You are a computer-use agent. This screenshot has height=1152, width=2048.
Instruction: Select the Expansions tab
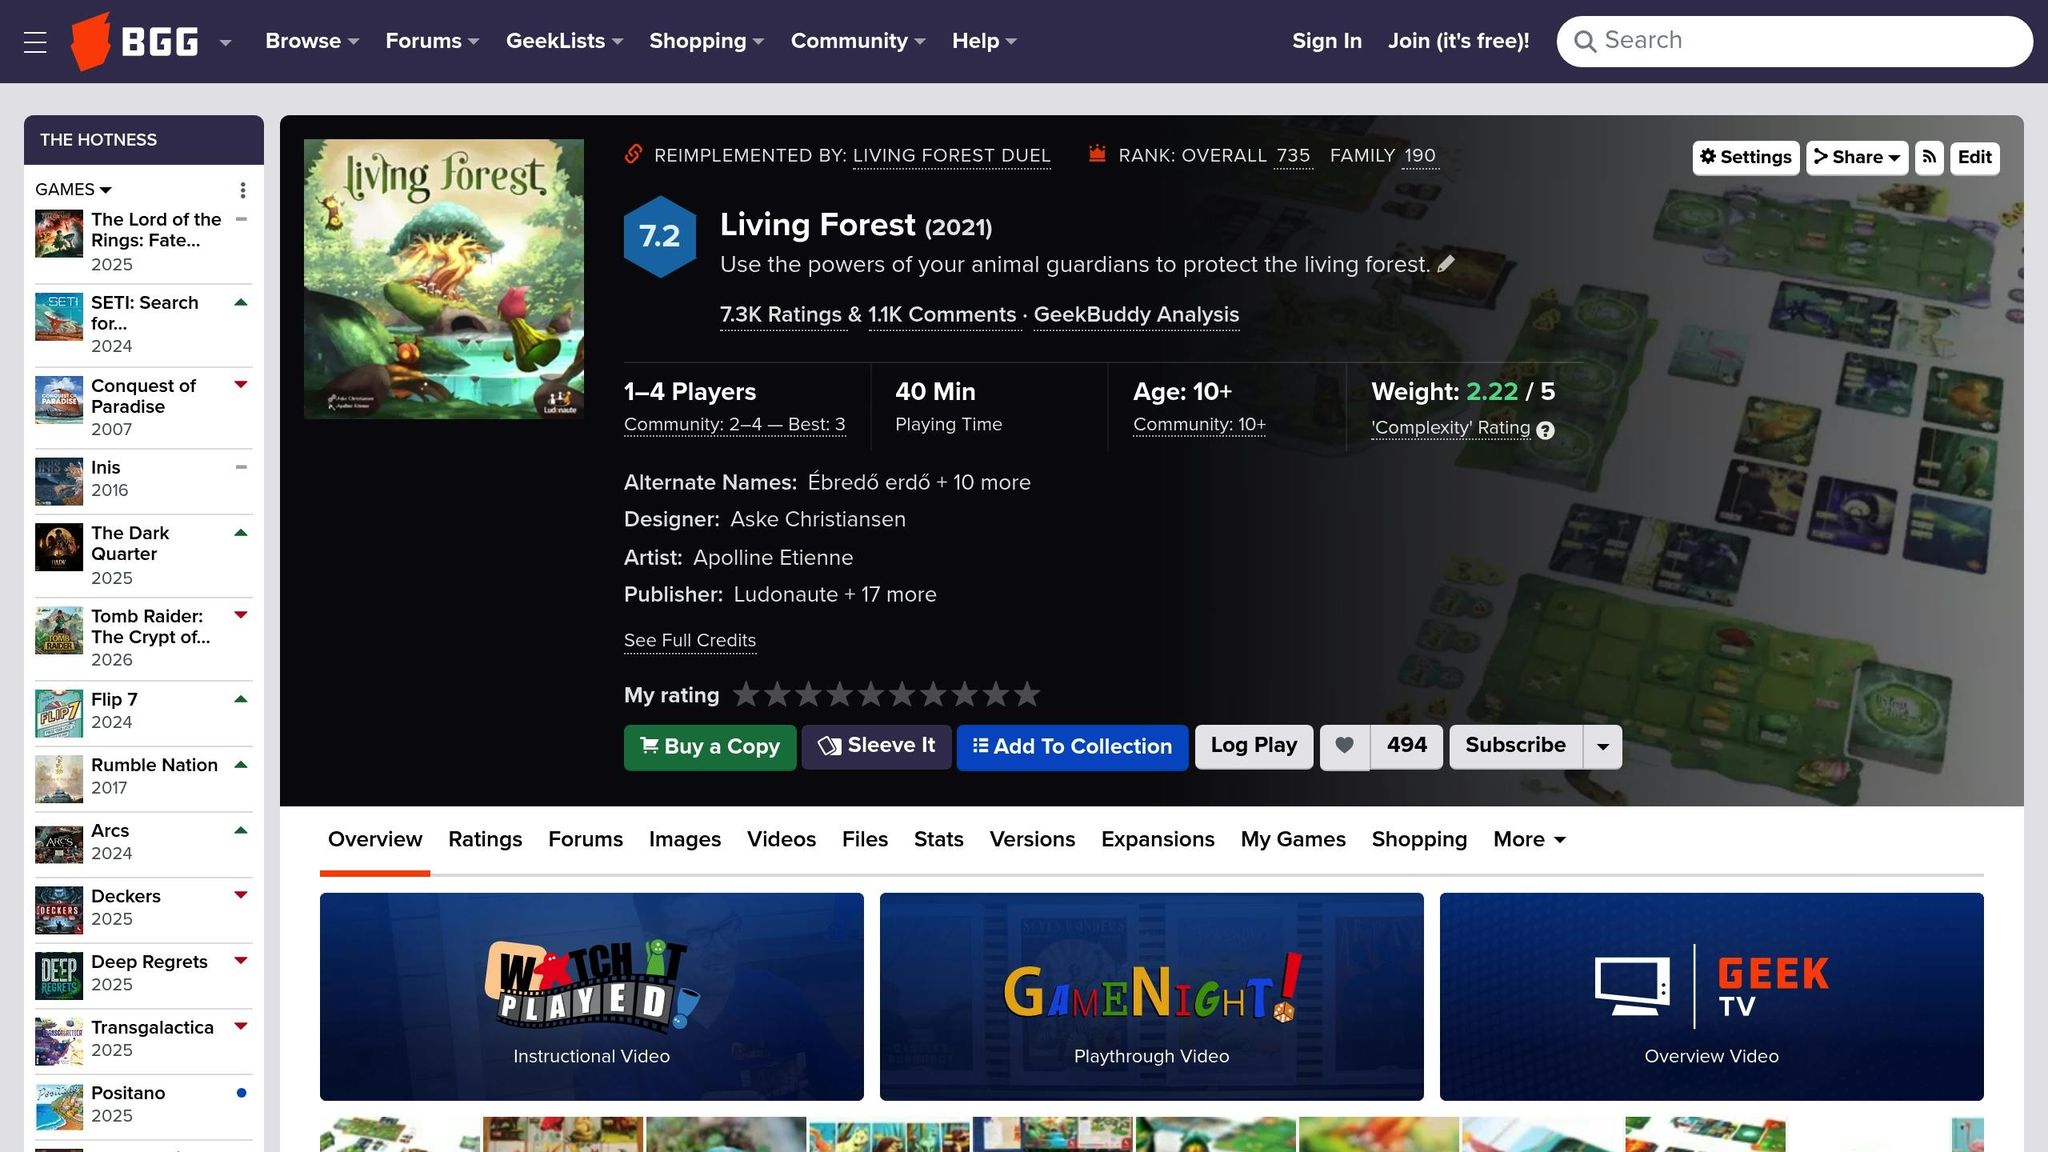(x=1158, y=839)
